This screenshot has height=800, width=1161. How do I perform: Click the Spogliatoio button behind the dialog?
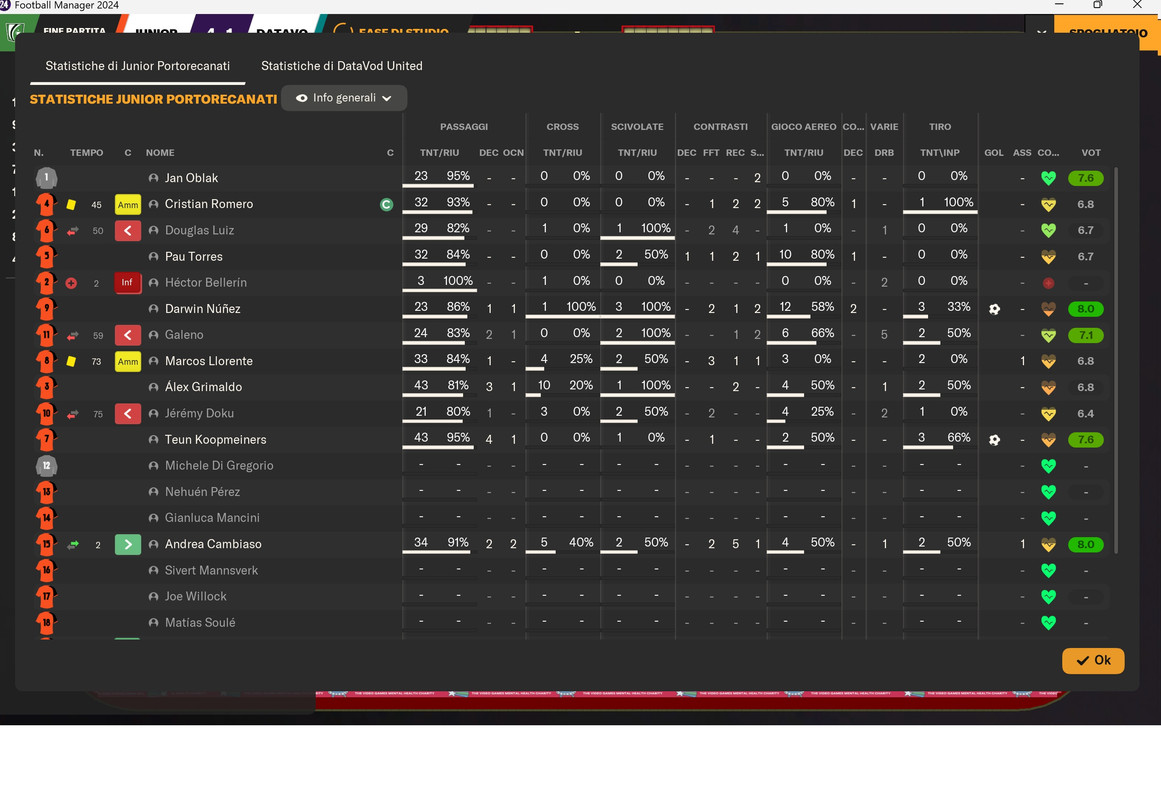click(1108, 33)
